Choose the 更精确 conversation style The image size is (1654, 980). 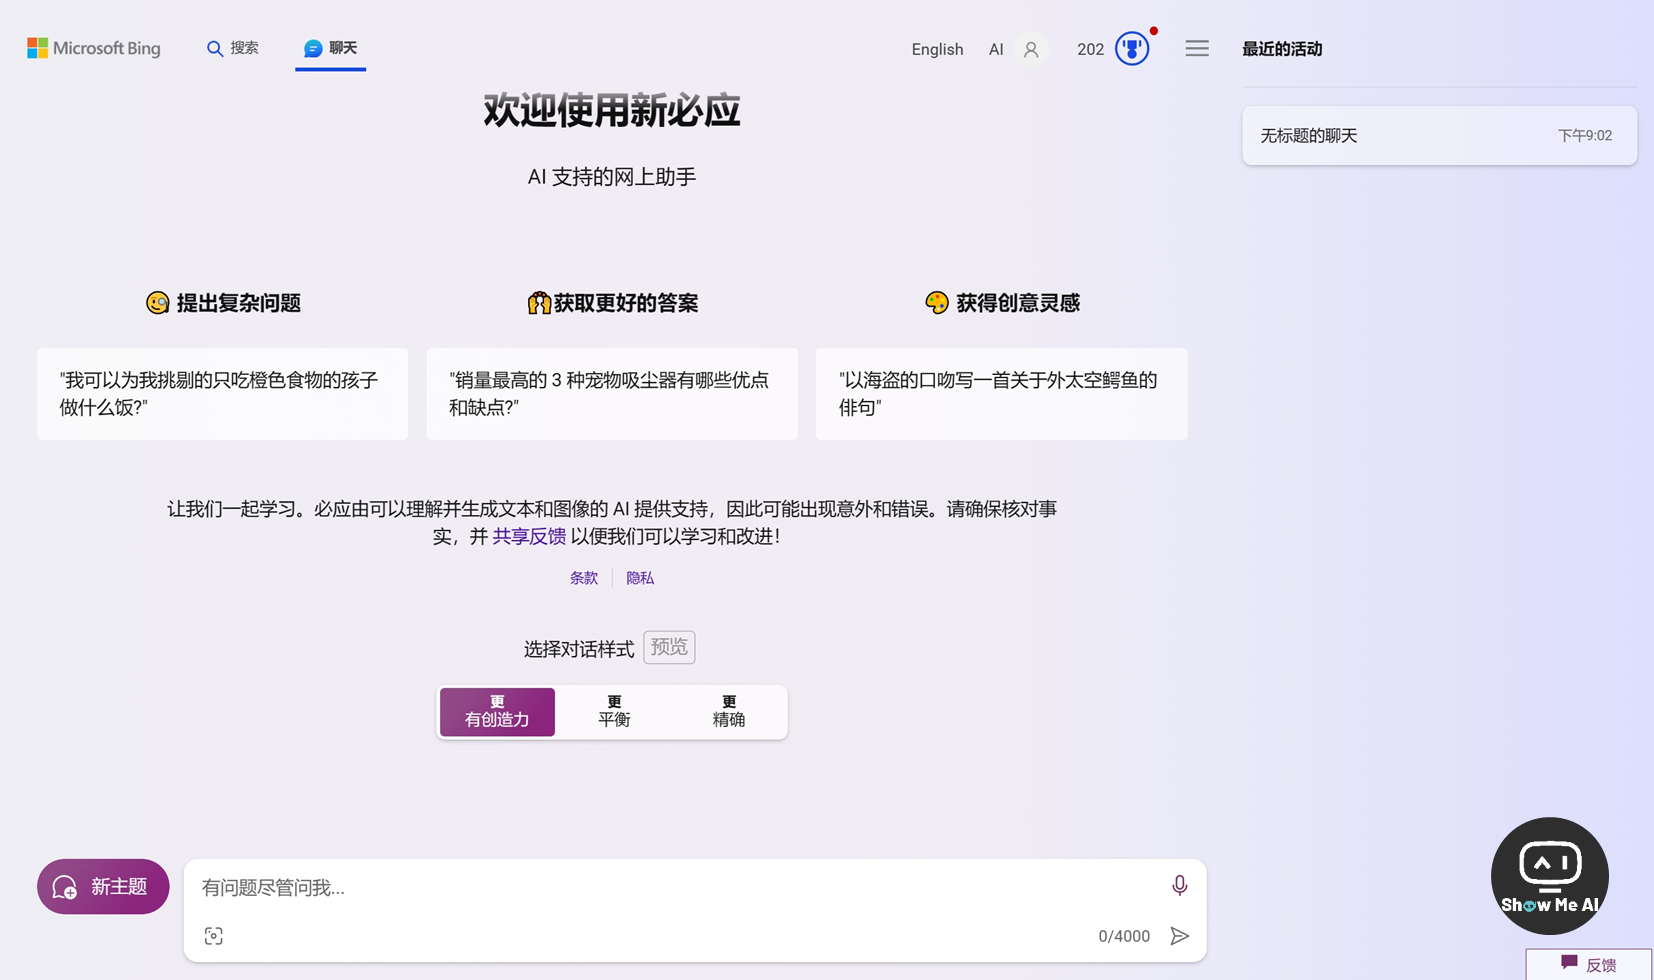(728, 711)
